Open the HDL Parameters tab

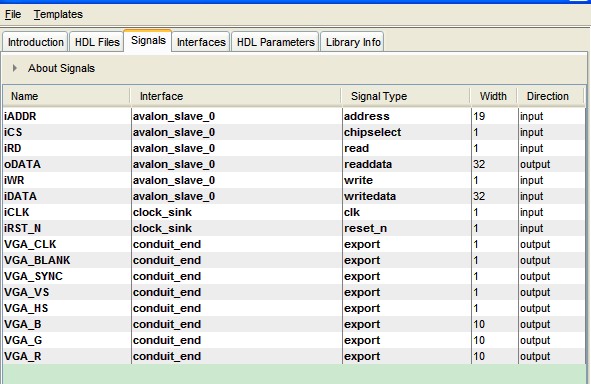(276, 42)
